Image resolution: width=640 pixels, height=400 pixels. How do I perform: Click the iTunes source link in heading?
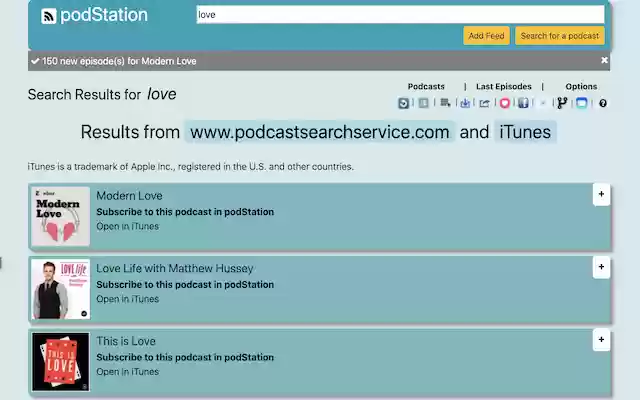click(x=525, y=132)
